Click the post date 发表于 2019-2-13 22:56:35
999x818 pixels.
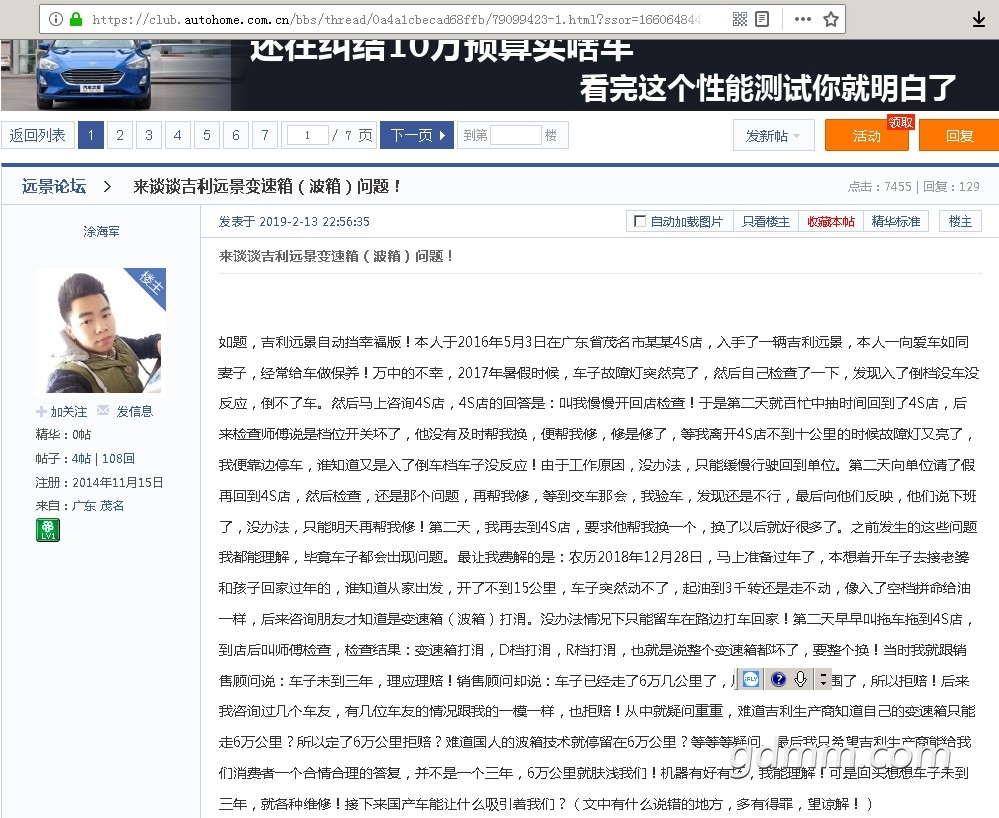294,221
